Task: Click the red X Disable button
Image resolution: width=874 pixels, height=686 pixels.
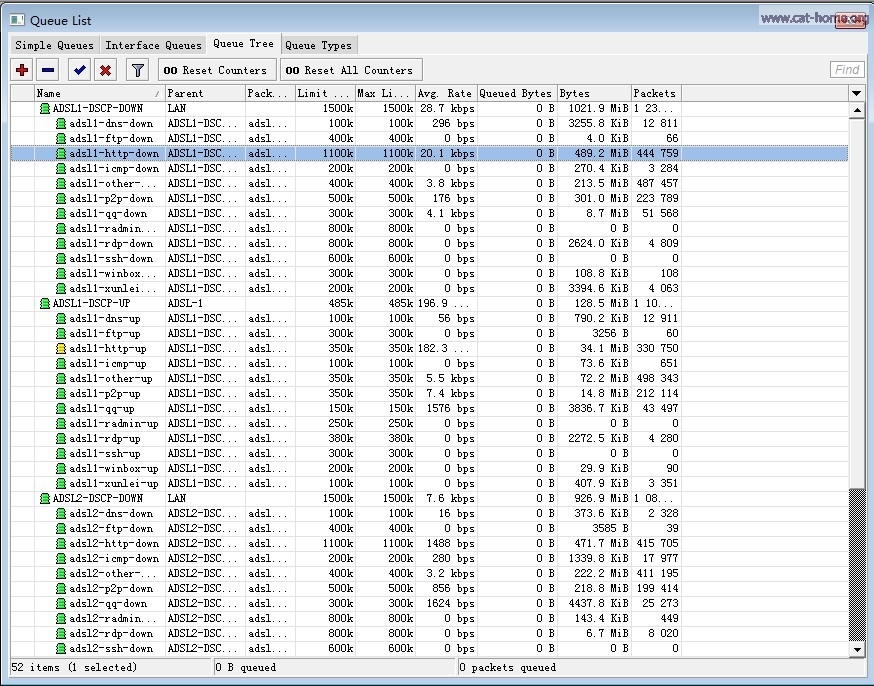Action: click(x=104, y=70)
